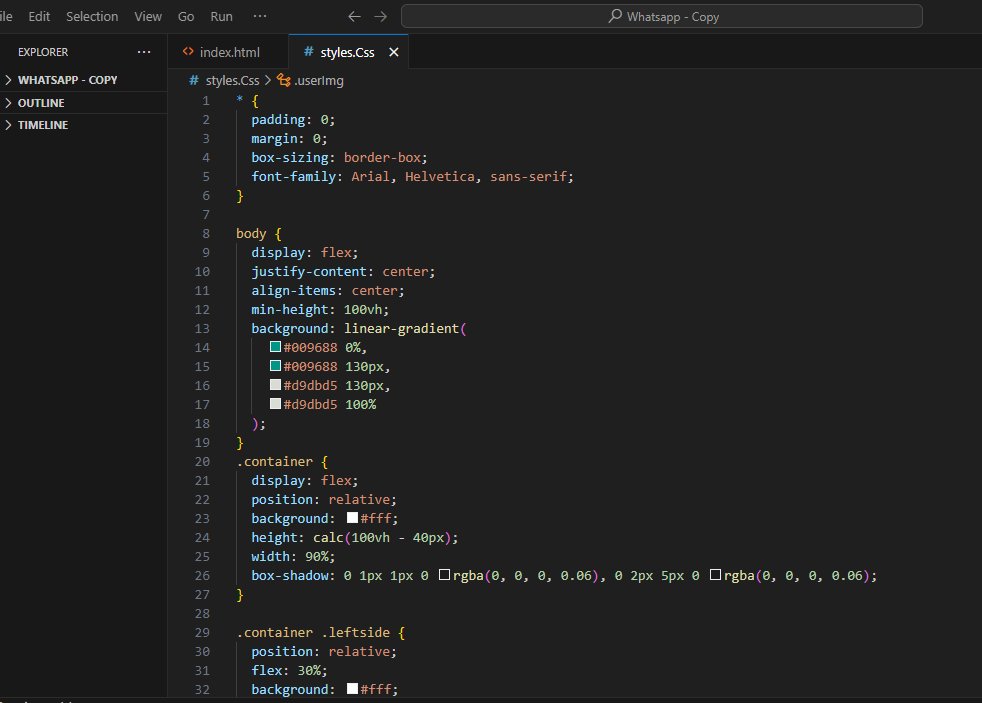Click line number 29 in the gutter
982x703 pixels.
tap(202, 632)
